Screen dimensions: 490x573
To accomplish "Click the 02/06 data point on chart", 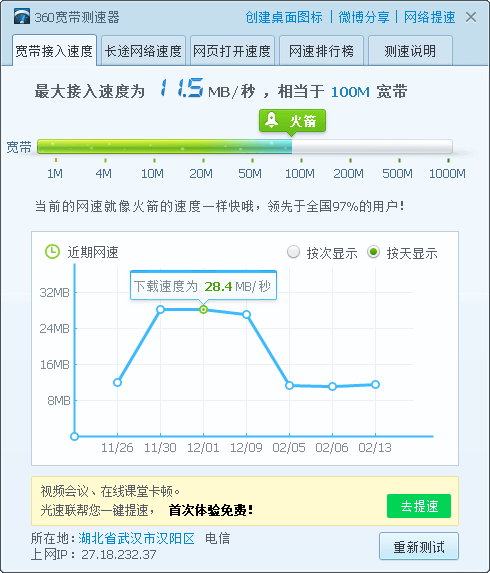I will [x=333, y=386].
